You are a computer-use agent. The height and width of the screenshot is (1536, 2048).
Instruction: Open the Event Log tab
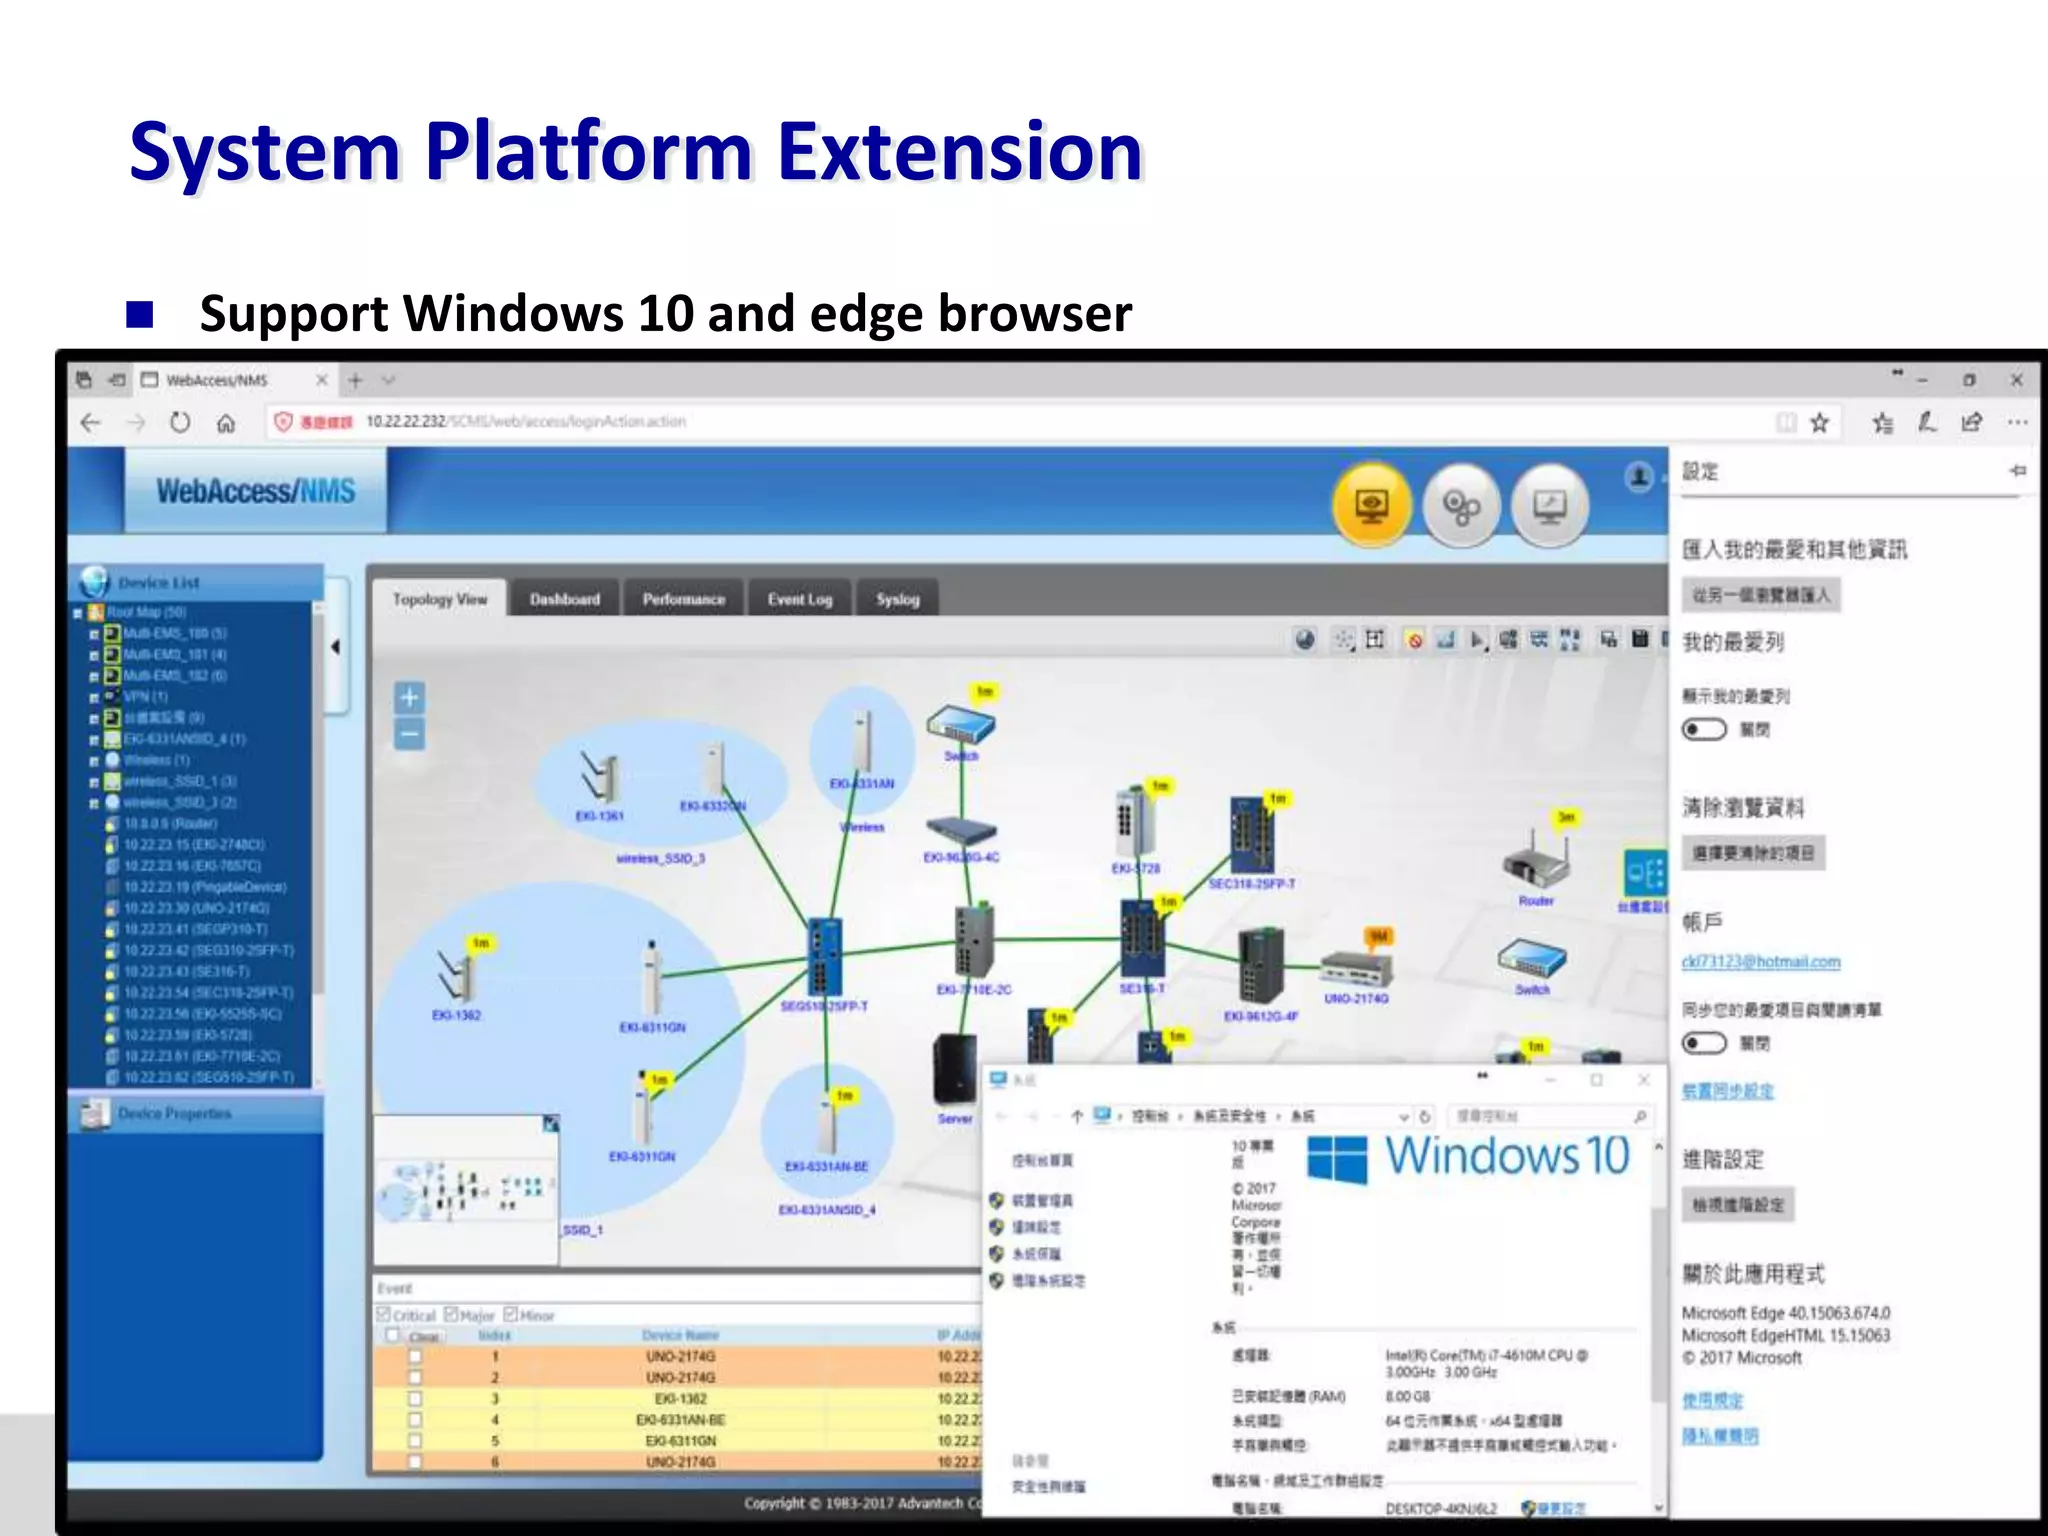pyautogui.click(x=799, y=599)
